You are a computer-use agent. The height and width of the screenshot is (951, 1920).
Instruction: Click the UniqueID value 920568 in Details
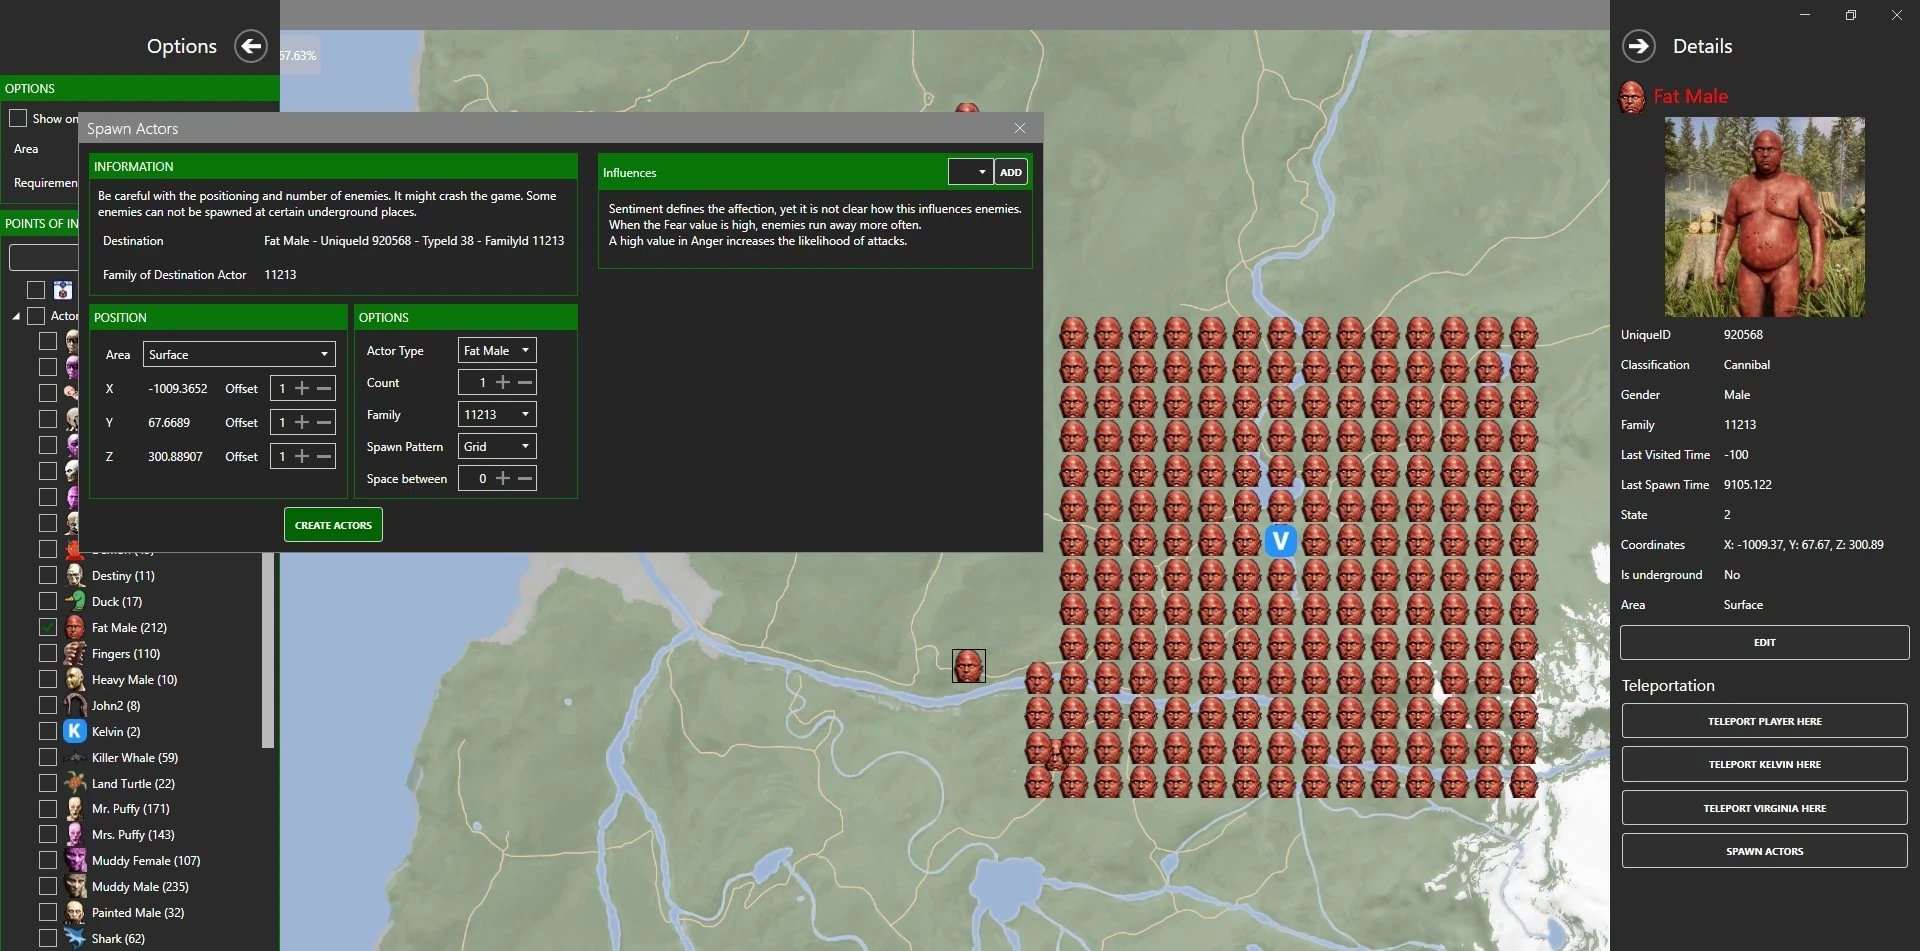(1743, 335)
